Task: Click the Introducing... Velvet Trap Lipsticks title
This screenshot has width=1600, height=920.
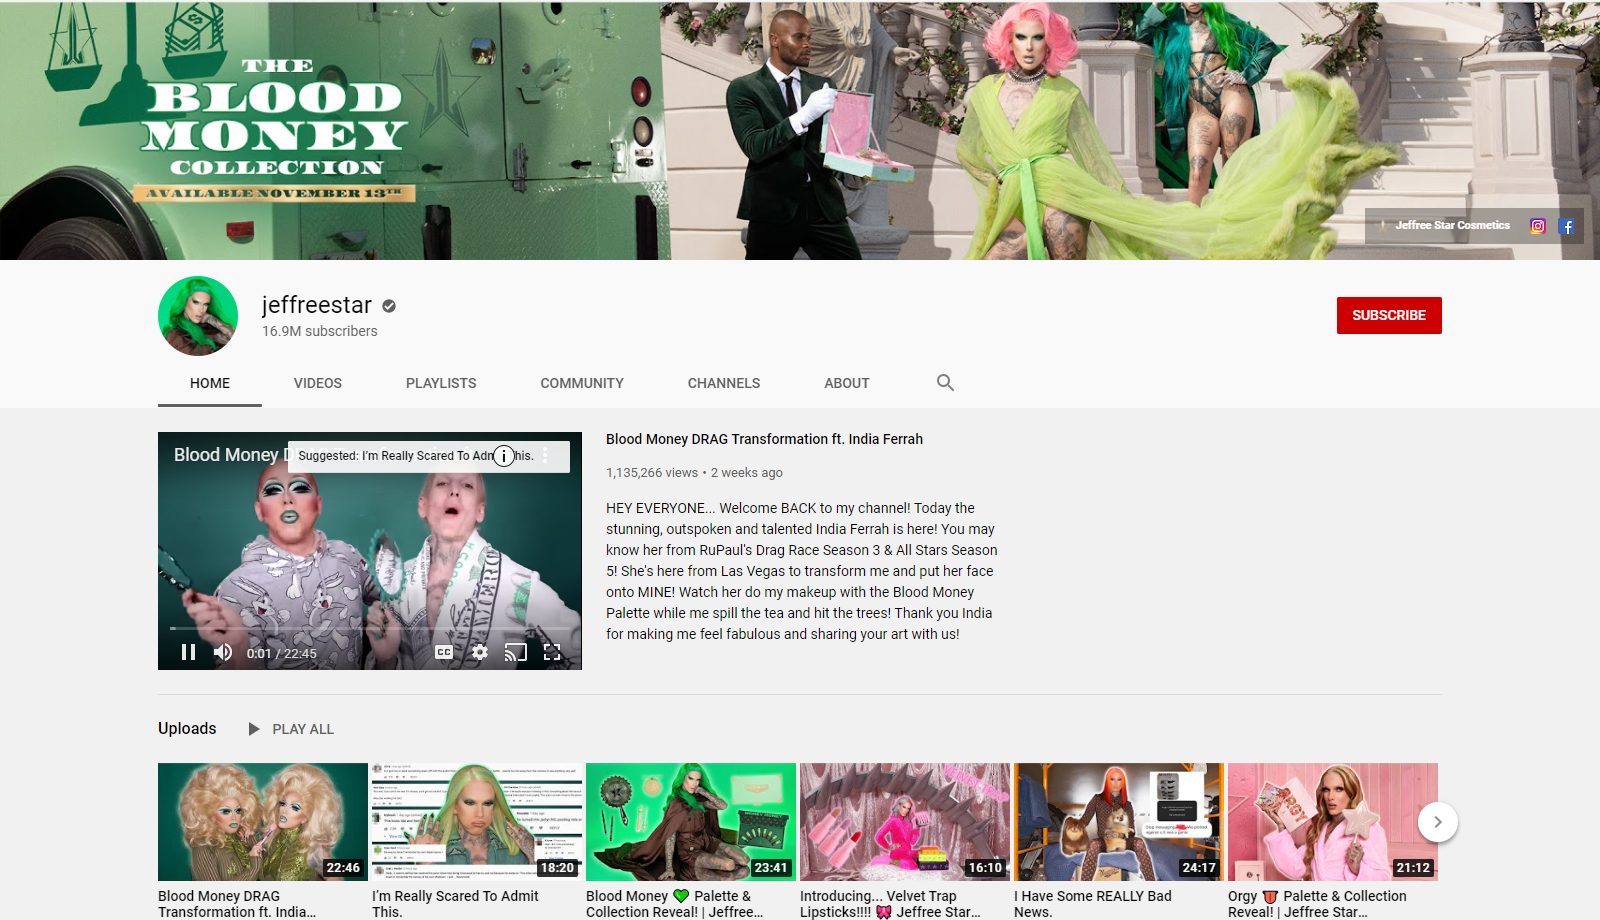Action: pos(890,904)
